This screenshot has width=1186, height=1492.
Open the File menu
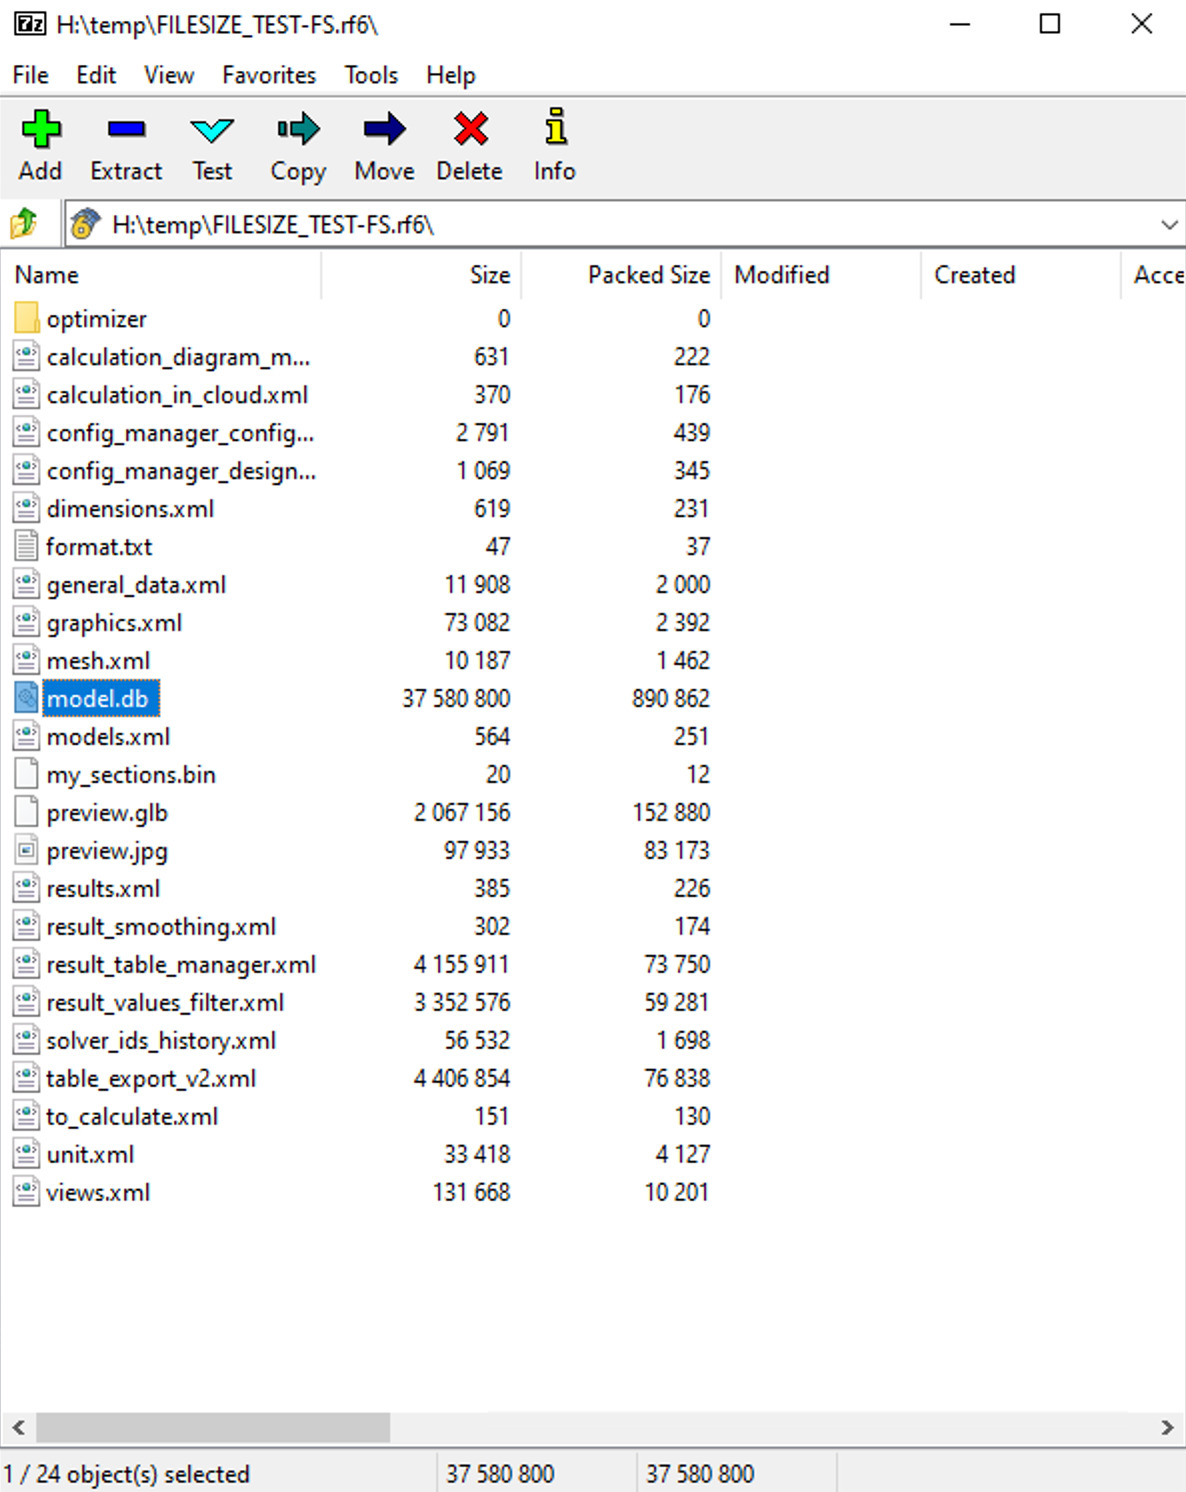click(30, 75)
